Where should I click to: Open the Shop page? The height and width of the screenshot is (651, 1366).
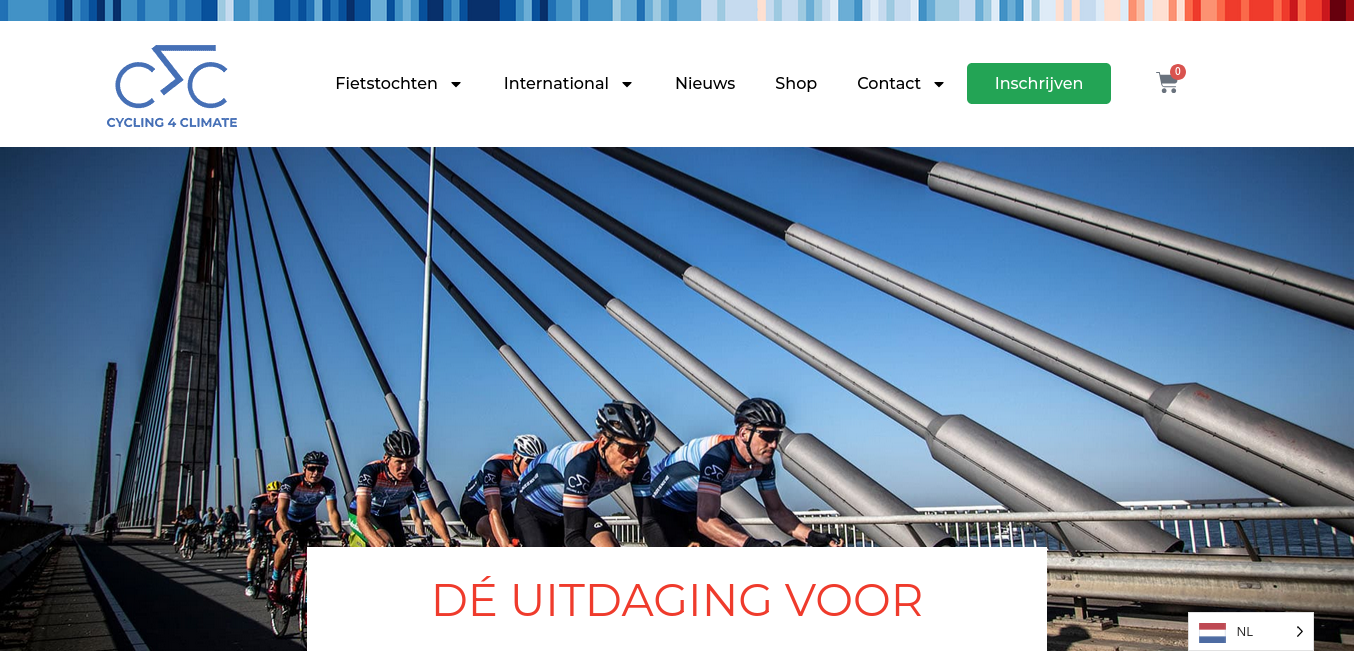(x=796, y=83)
